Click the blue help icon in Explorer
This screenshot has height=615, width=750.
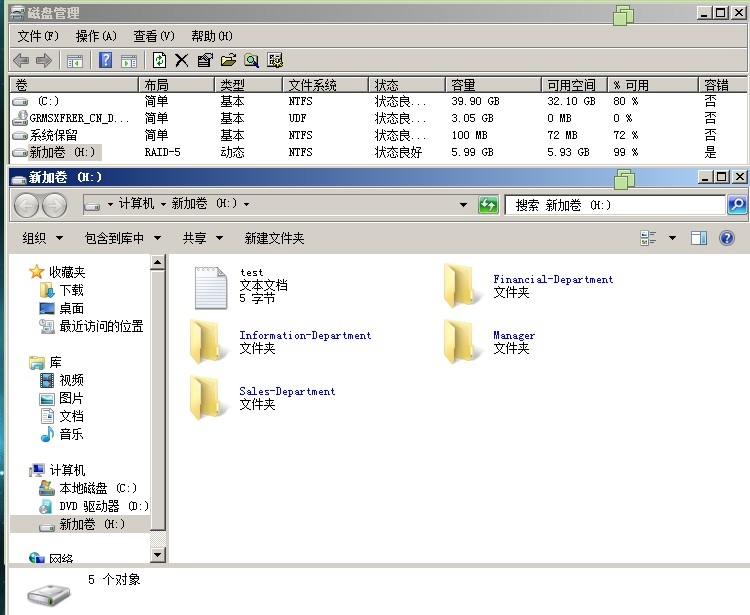727,238
